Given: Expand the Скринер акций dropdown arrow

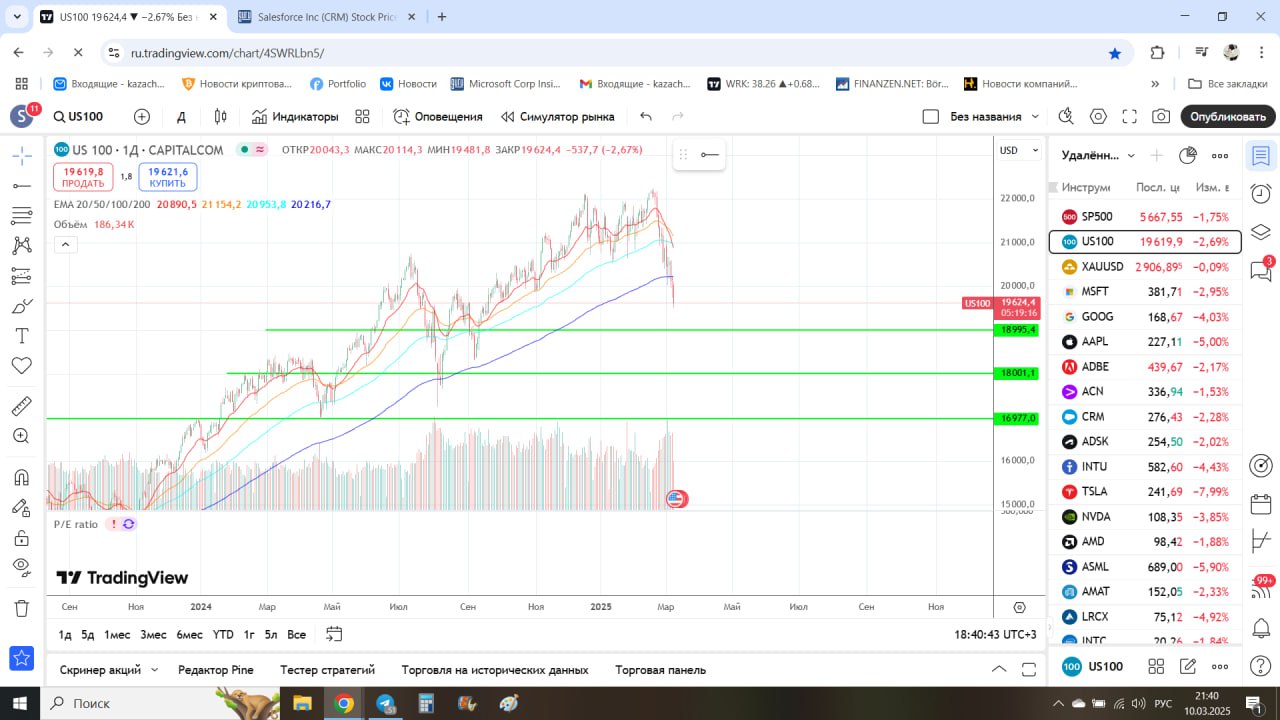Looking at the screenshot, I should click(154, 670).
